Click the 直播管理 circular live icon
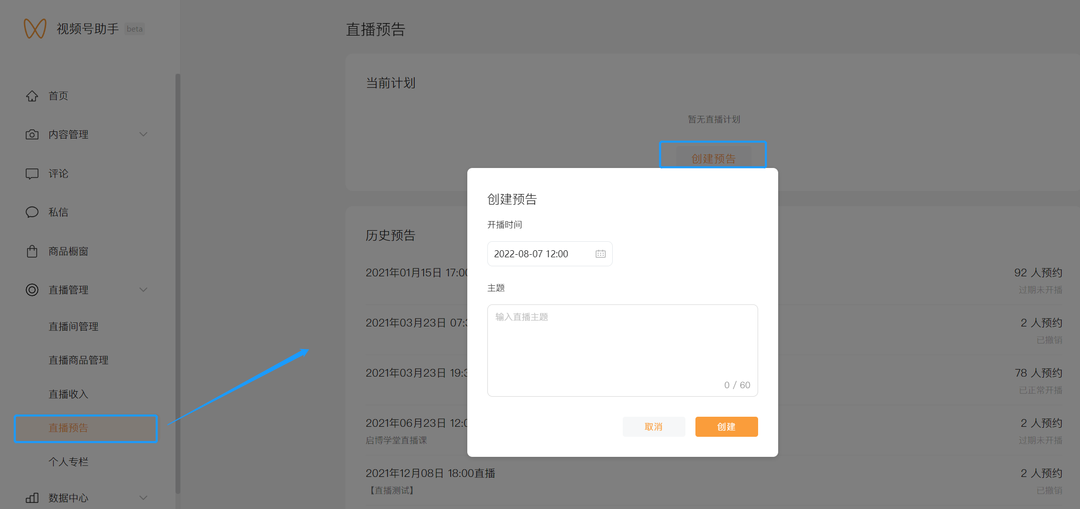The height and width of the screenshot is (509, 1080). click(x=32, y=290)
